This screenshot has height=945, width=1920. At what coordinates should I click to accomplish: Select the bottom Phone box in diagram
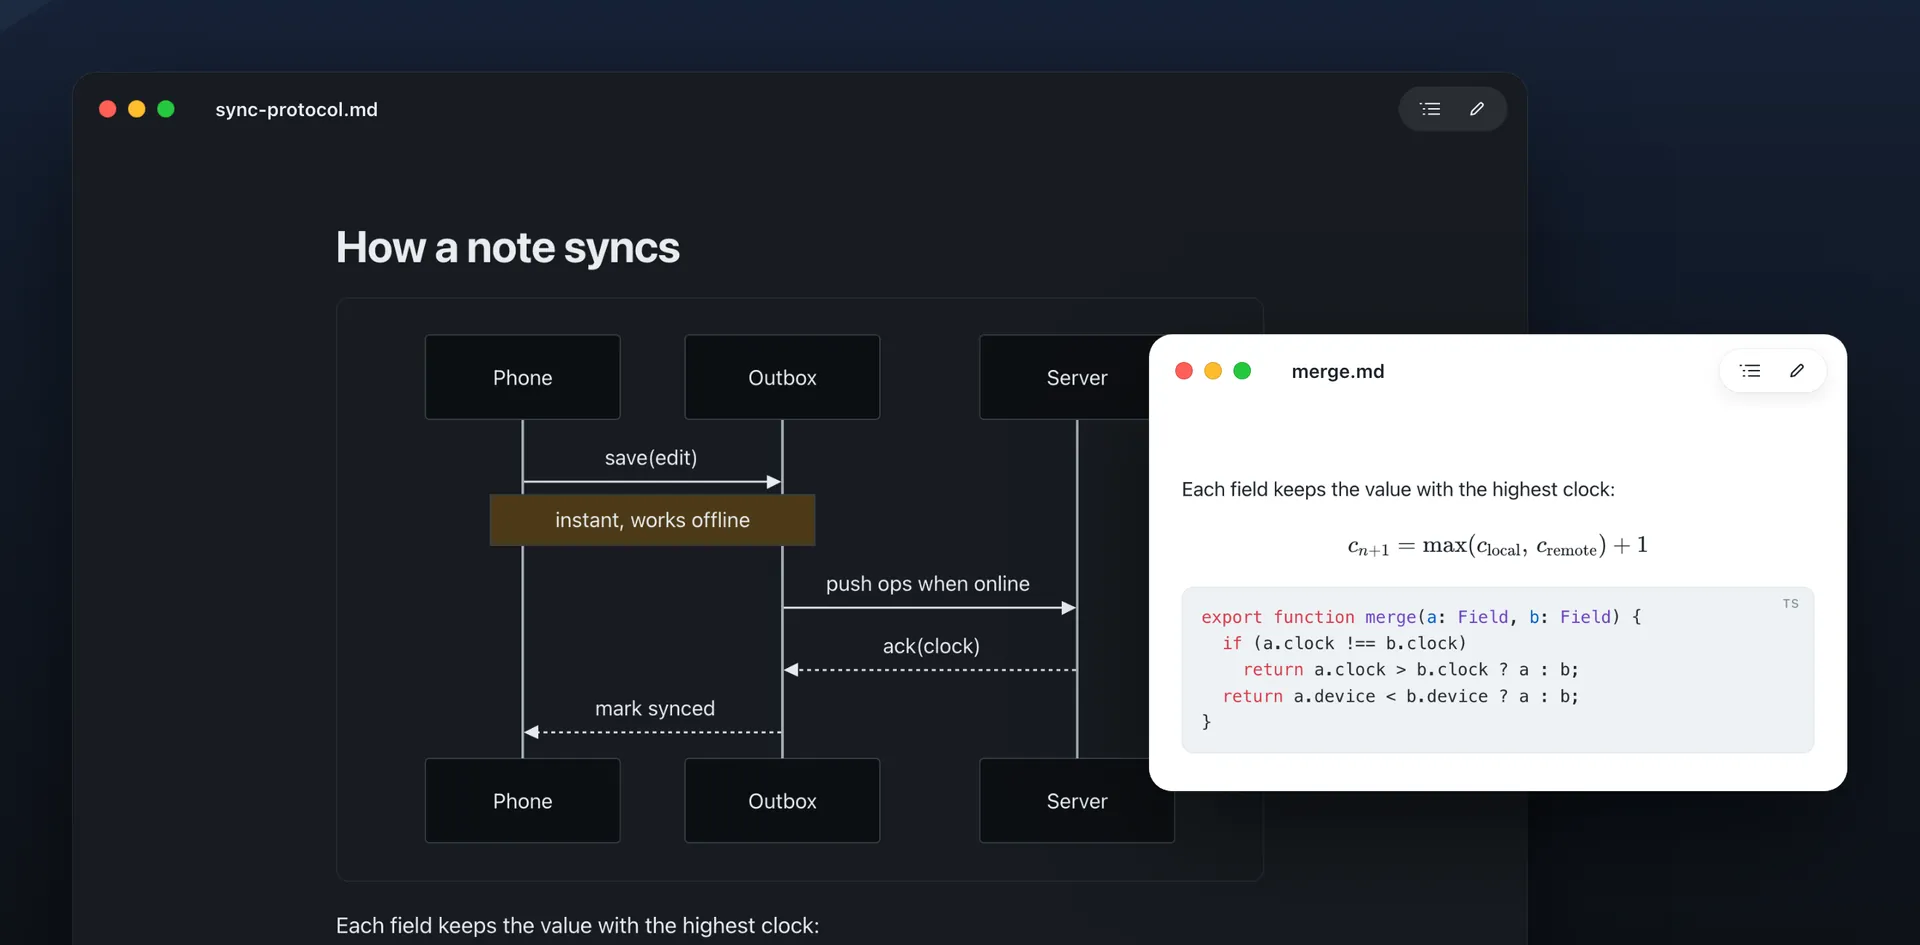(522, 800)
